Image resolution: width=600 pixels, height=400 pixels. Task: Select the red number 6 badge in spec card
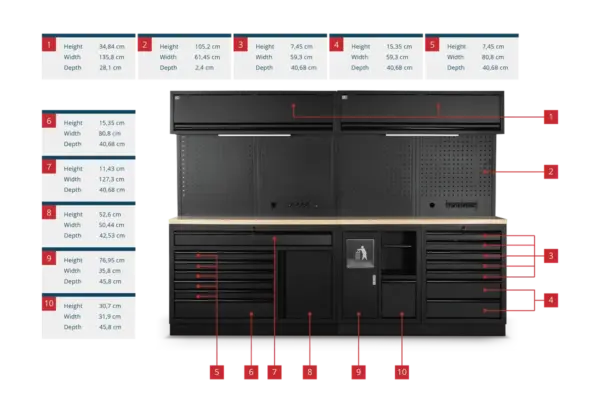click(49, 121)
